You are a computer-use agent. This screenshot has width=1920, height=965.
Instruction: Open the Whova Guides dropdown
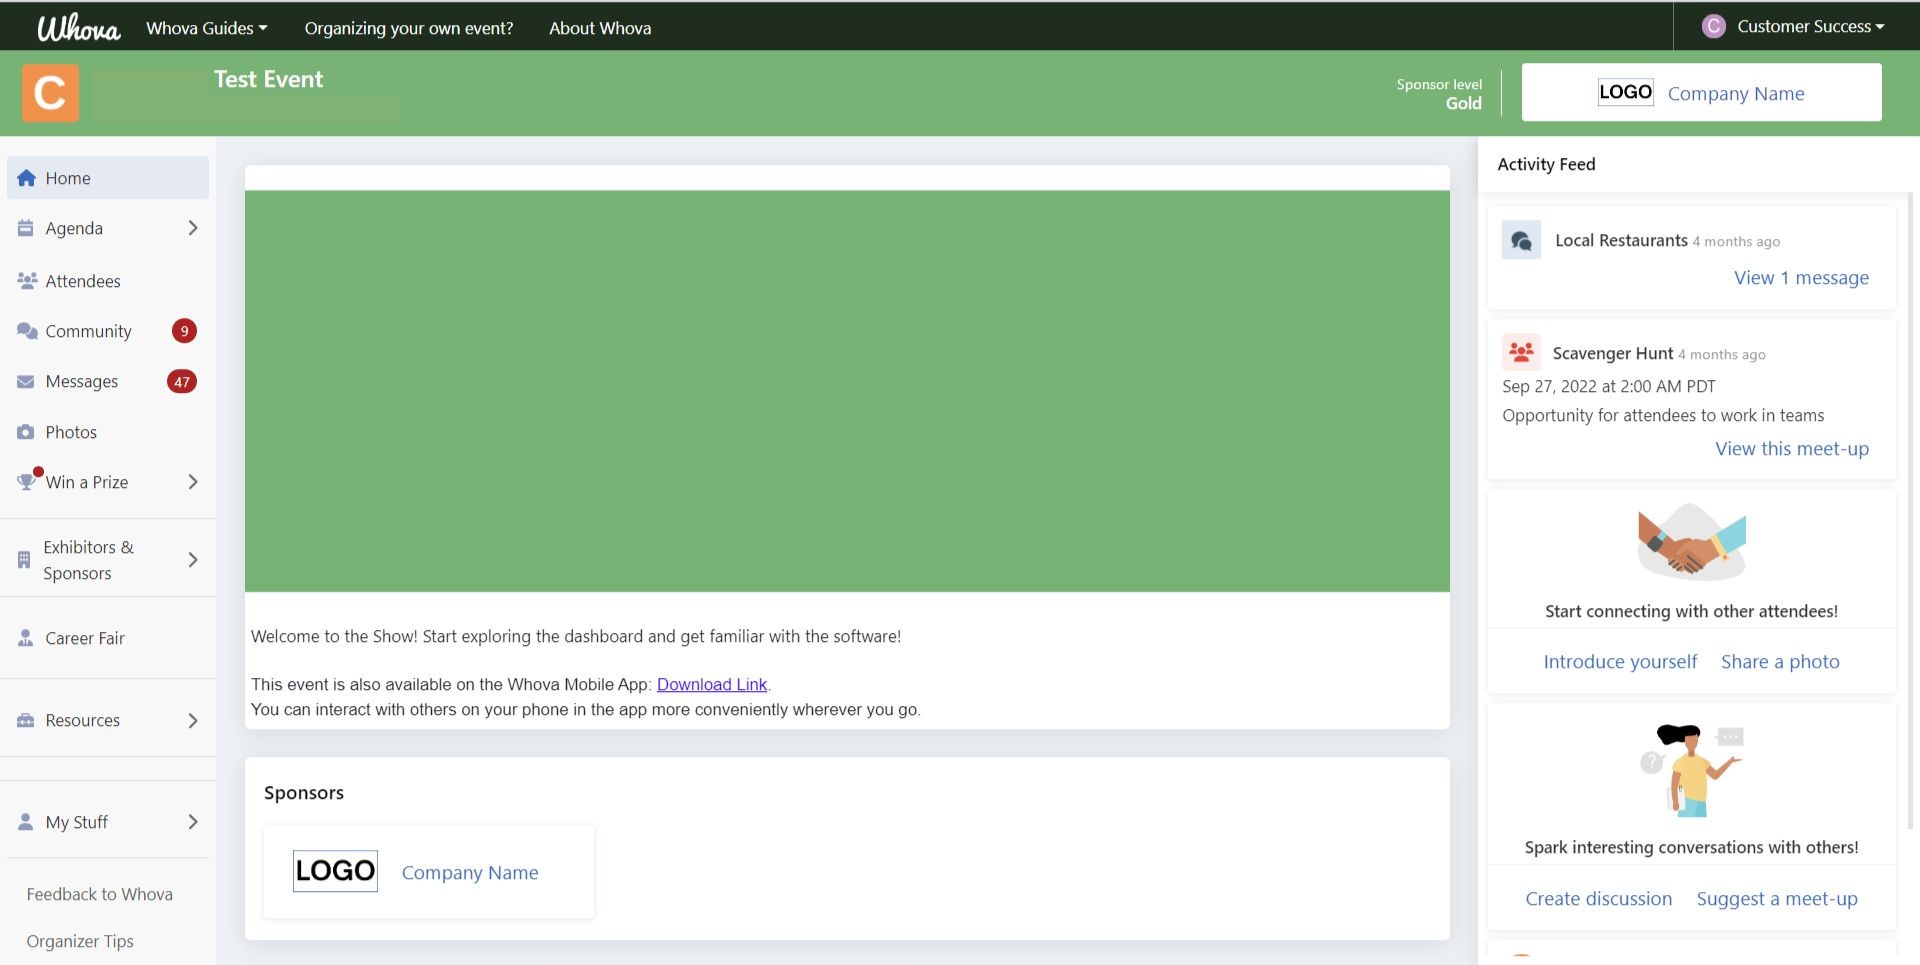[x=206, y=28]
